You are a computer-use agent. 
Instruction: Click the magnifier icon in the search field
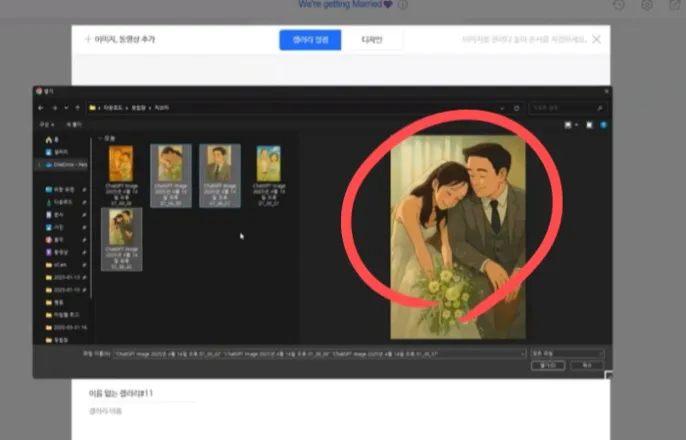pyautogui.click(x=600, y=108)
